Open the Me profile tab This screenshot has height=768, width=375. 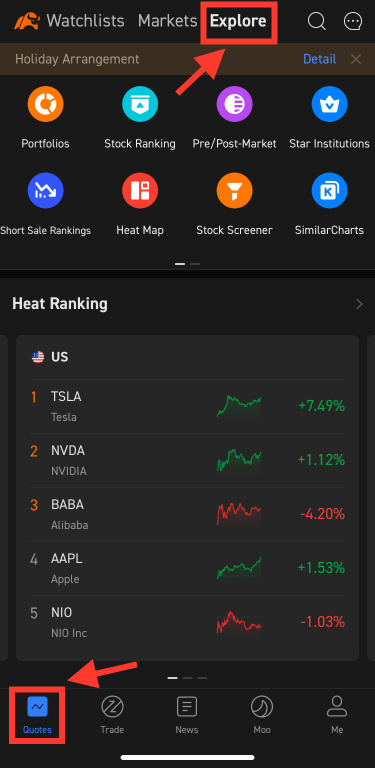tap(337, 716)
